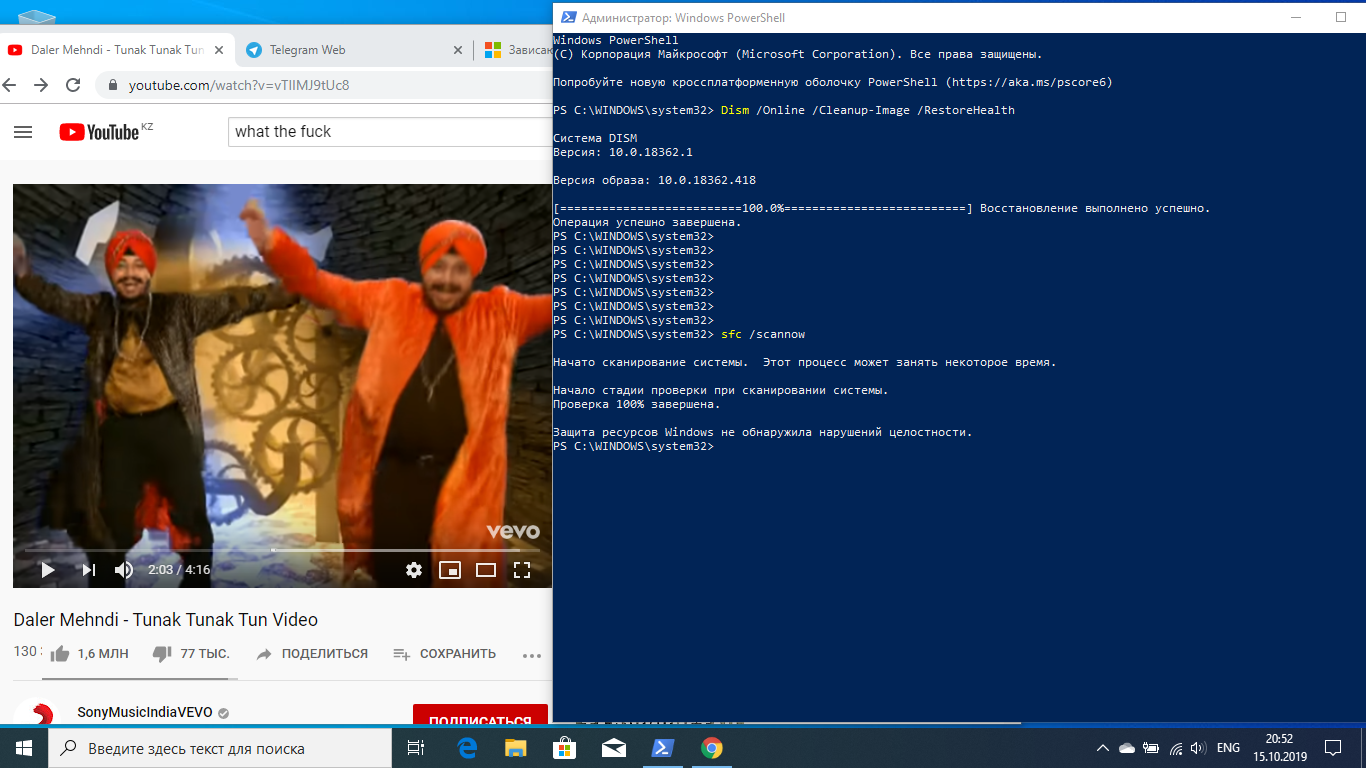Screen dimensions: 1366x768
Task: Open volume control in tray
Action: [1198, 748]
